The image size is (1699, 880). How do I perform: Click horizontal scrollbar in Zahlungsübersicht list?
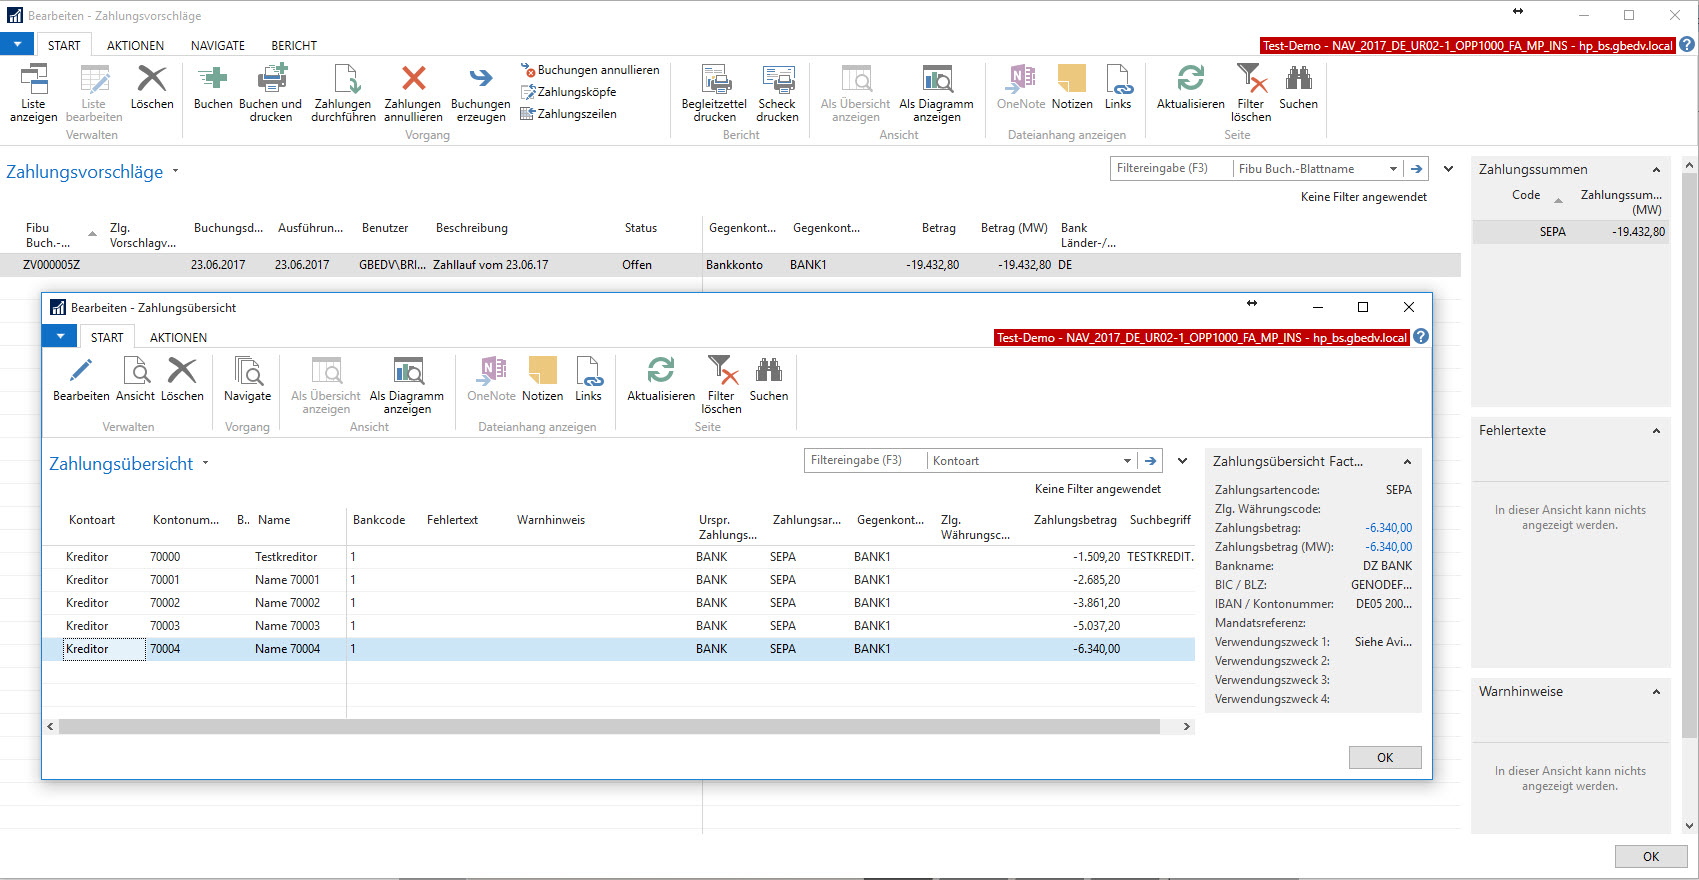[609, 727]
